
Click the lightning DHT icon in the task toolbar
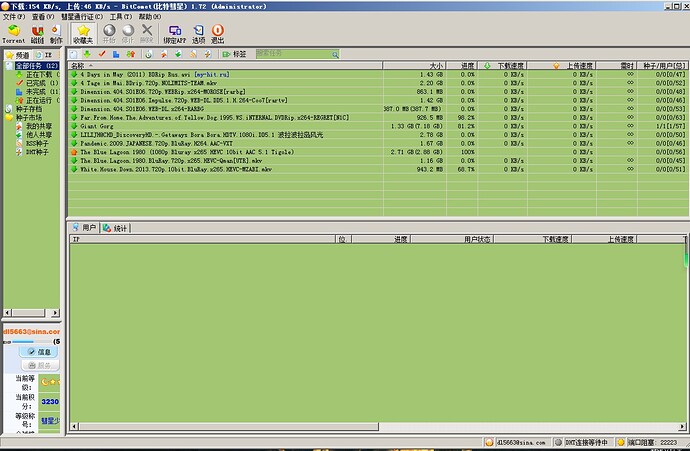coord(208,54)
